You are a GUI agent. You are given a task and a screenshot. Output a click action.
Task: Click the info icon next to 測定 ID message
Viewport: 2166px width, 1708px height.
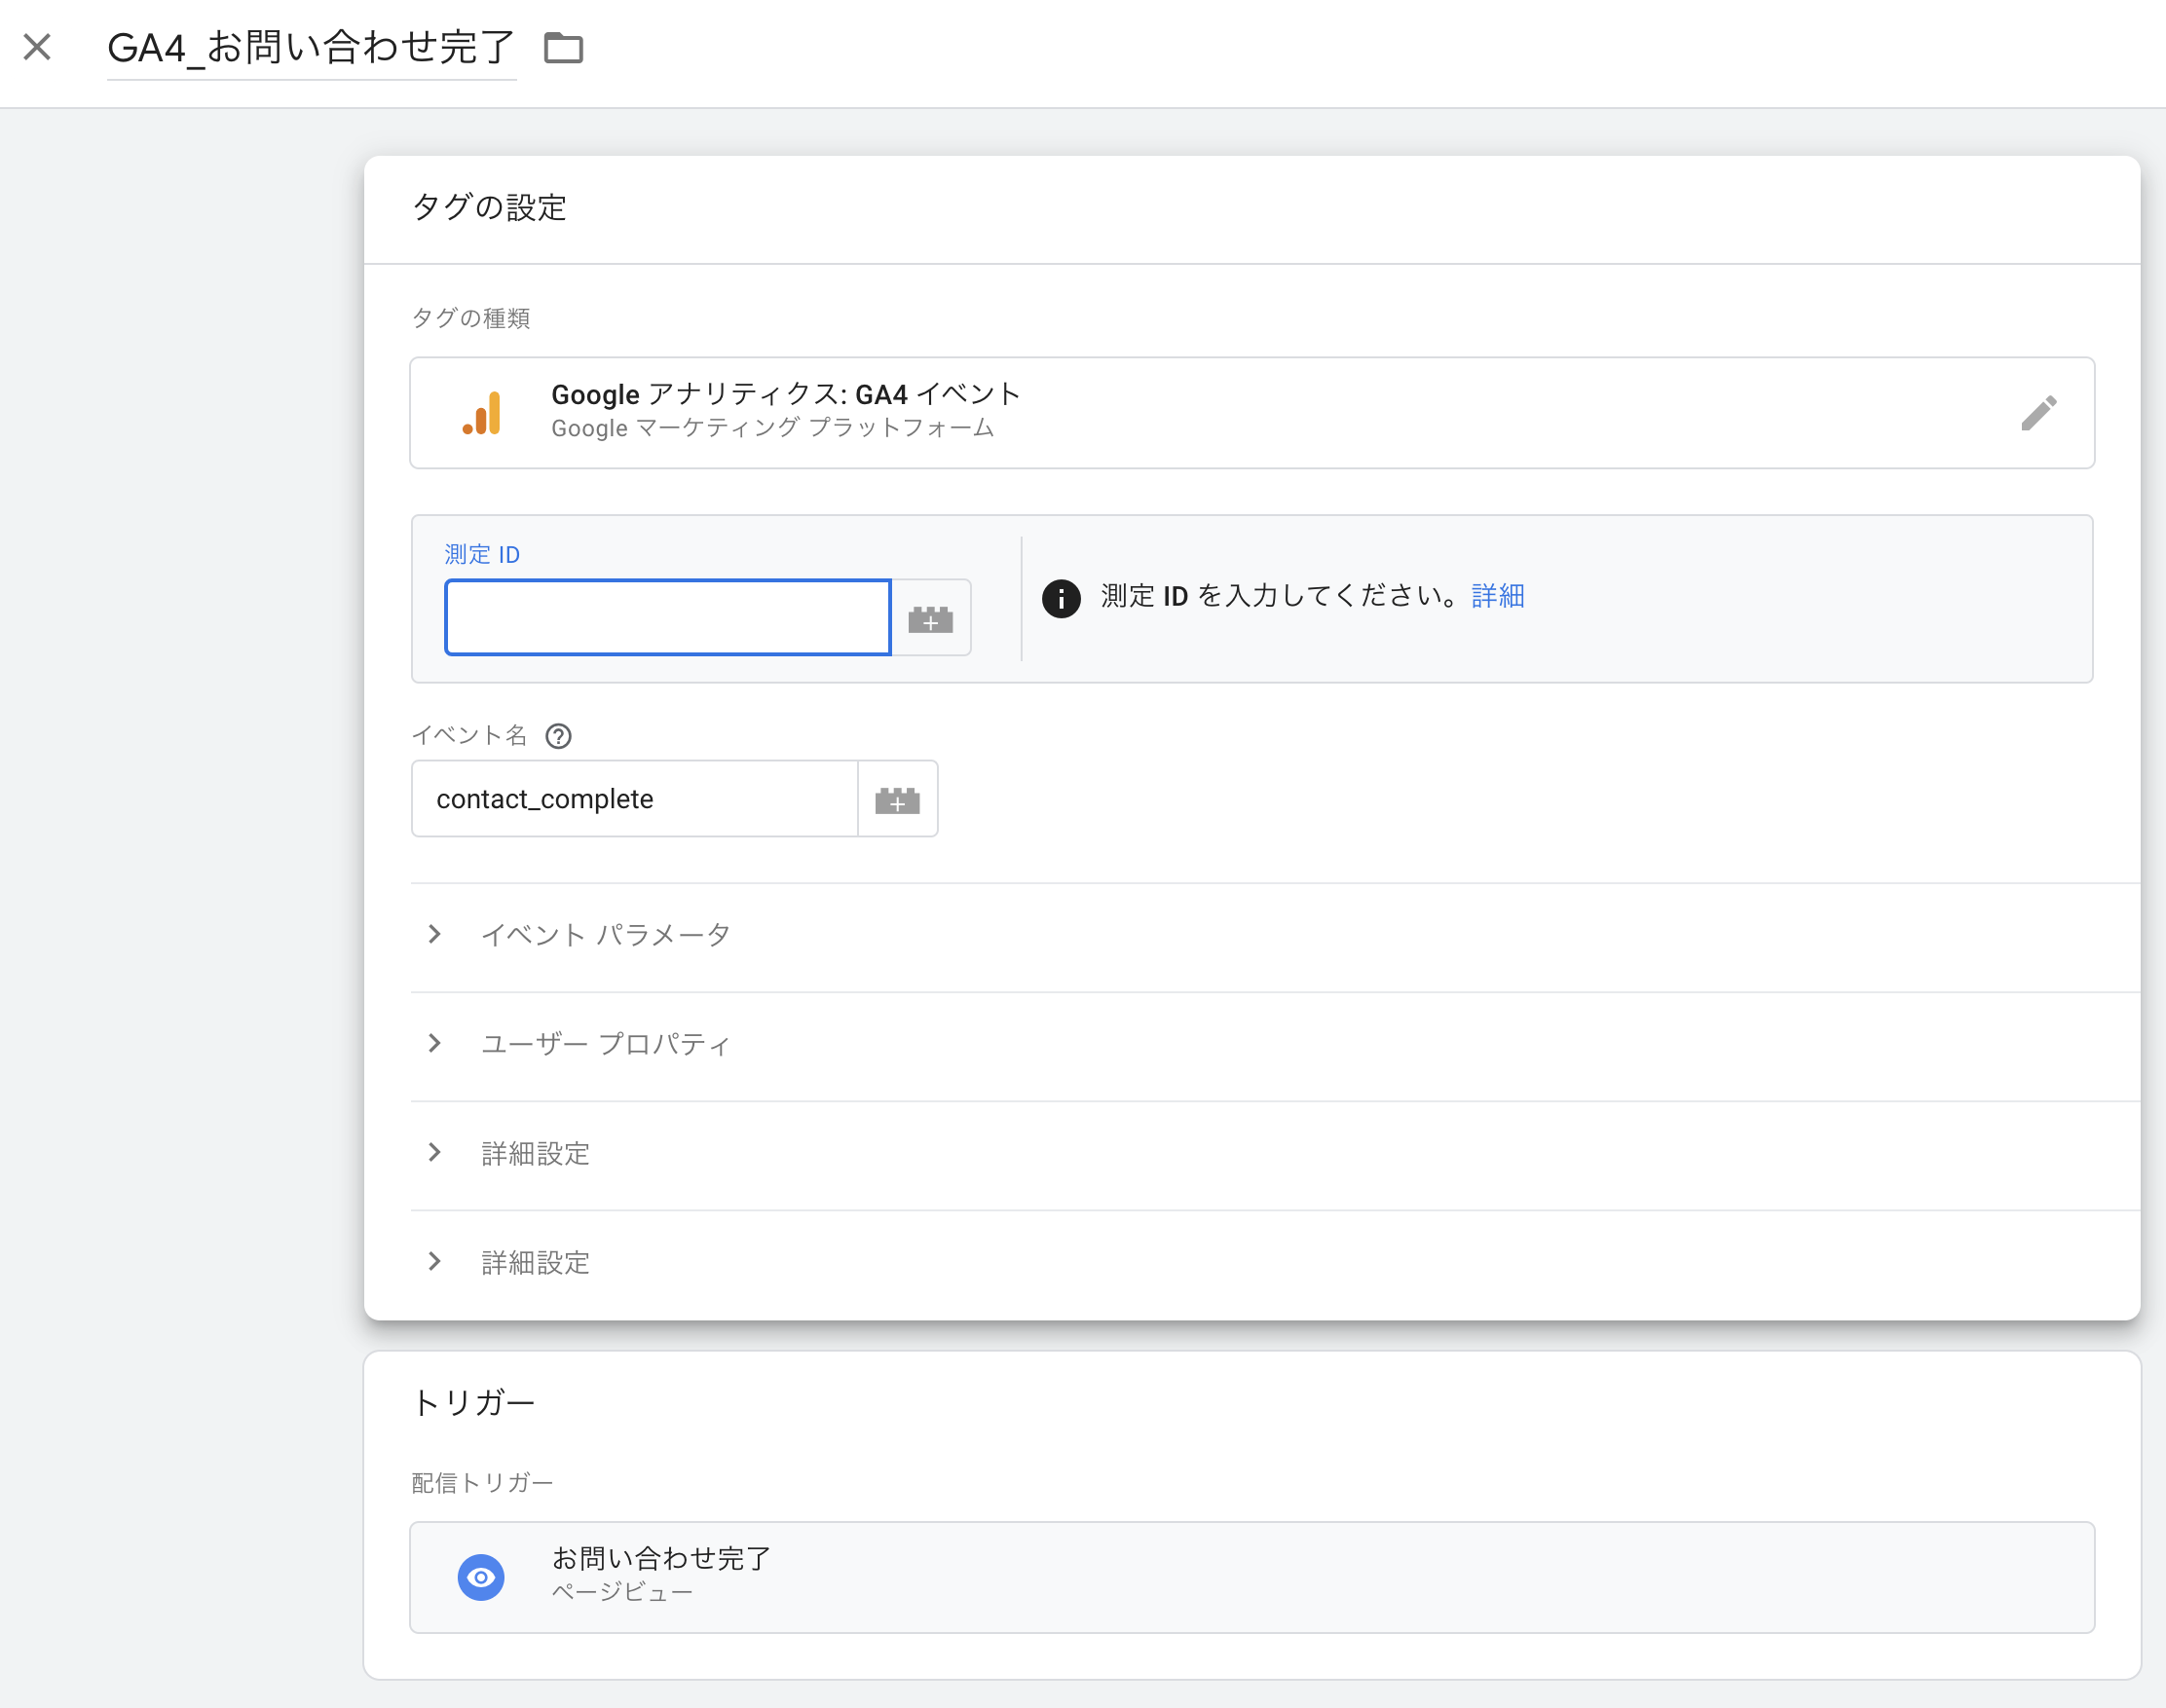pyautogui.click(x=1061, y=598)
